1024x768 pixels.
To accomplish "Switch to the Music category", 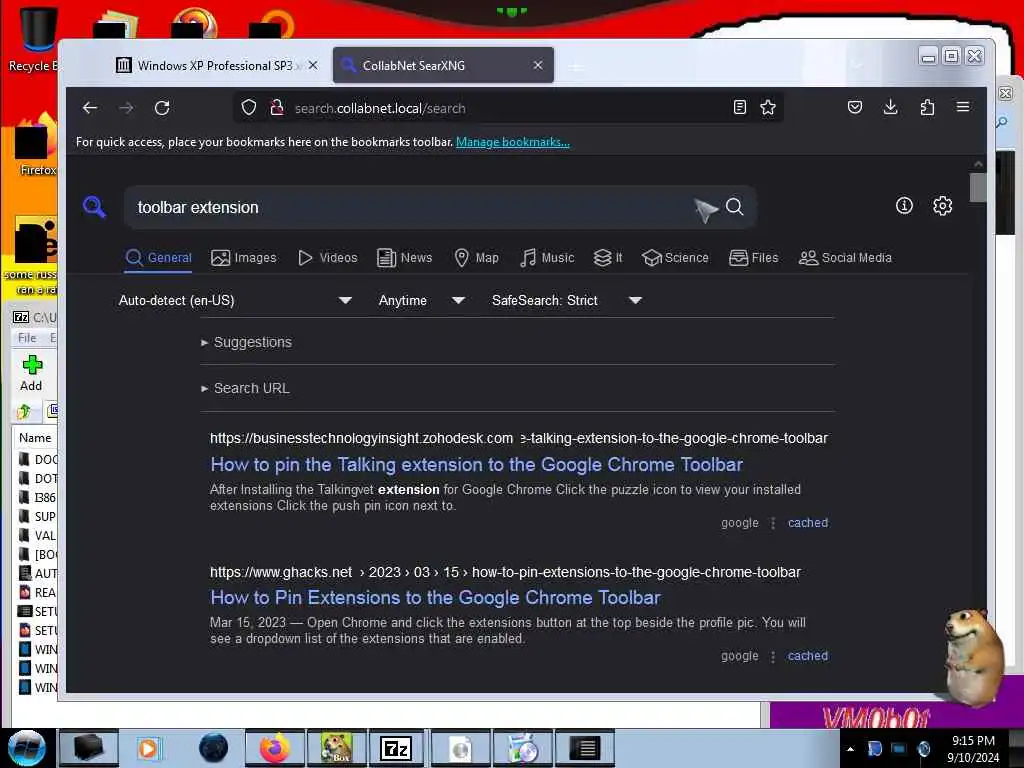I will [547, 258].
